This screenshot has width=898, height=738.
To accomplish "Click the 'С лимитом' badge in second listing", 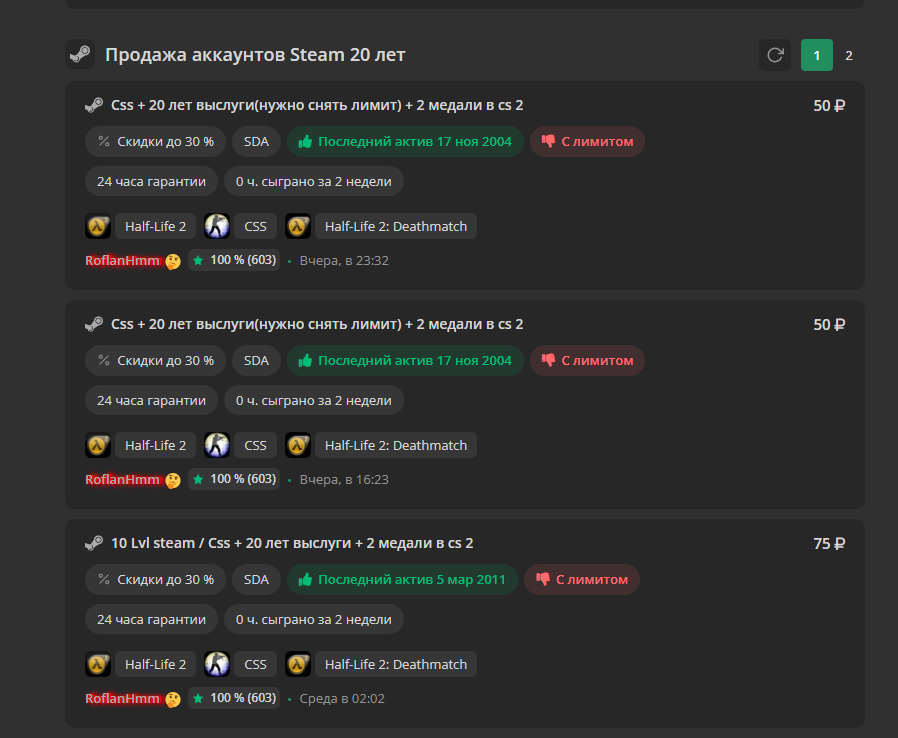I will click(x=587, y=361).
